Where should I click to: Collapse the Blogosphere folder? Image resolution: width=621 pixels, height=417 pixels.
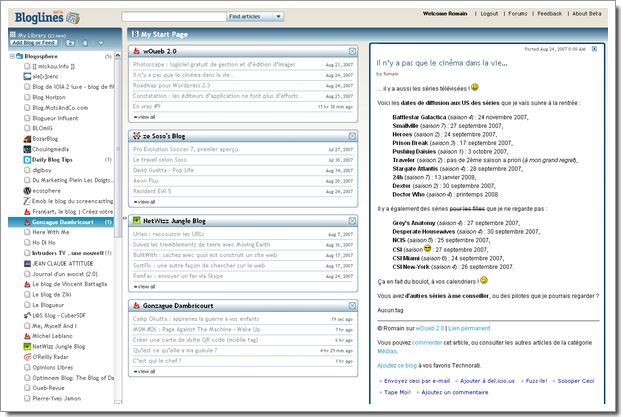pyautogui.click(x=12, y=56)
